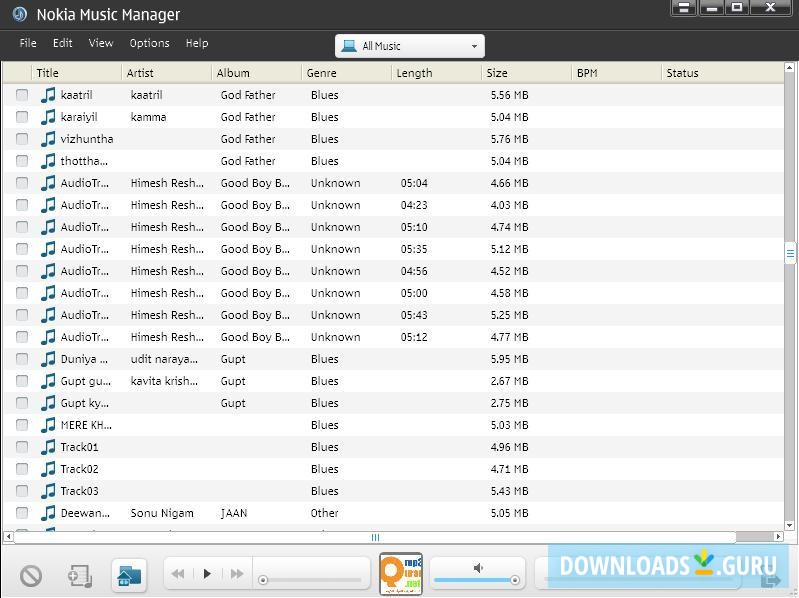Click the horizontal scrollbar thumb
Viewport: 799px width, 598px height.
pyautogui.click(x=375, y=537)
